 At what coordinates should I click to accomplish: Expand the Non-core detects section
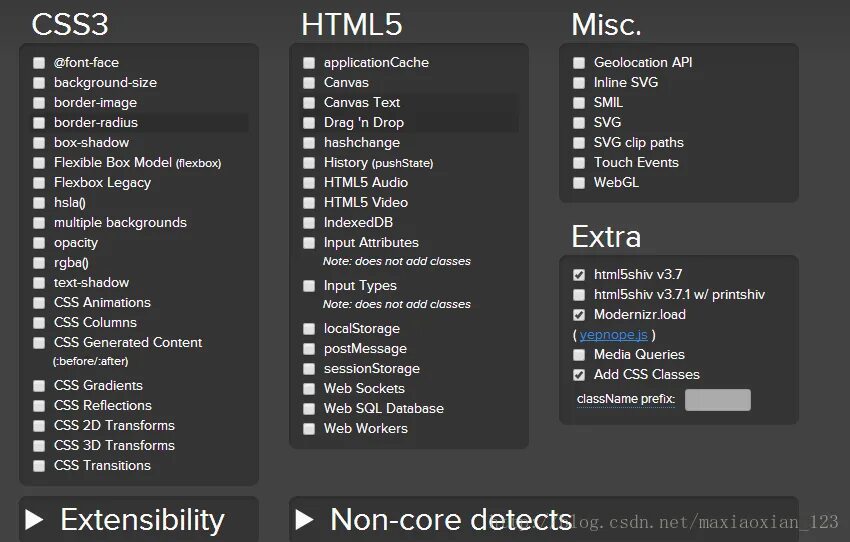[x=305, y=520]
